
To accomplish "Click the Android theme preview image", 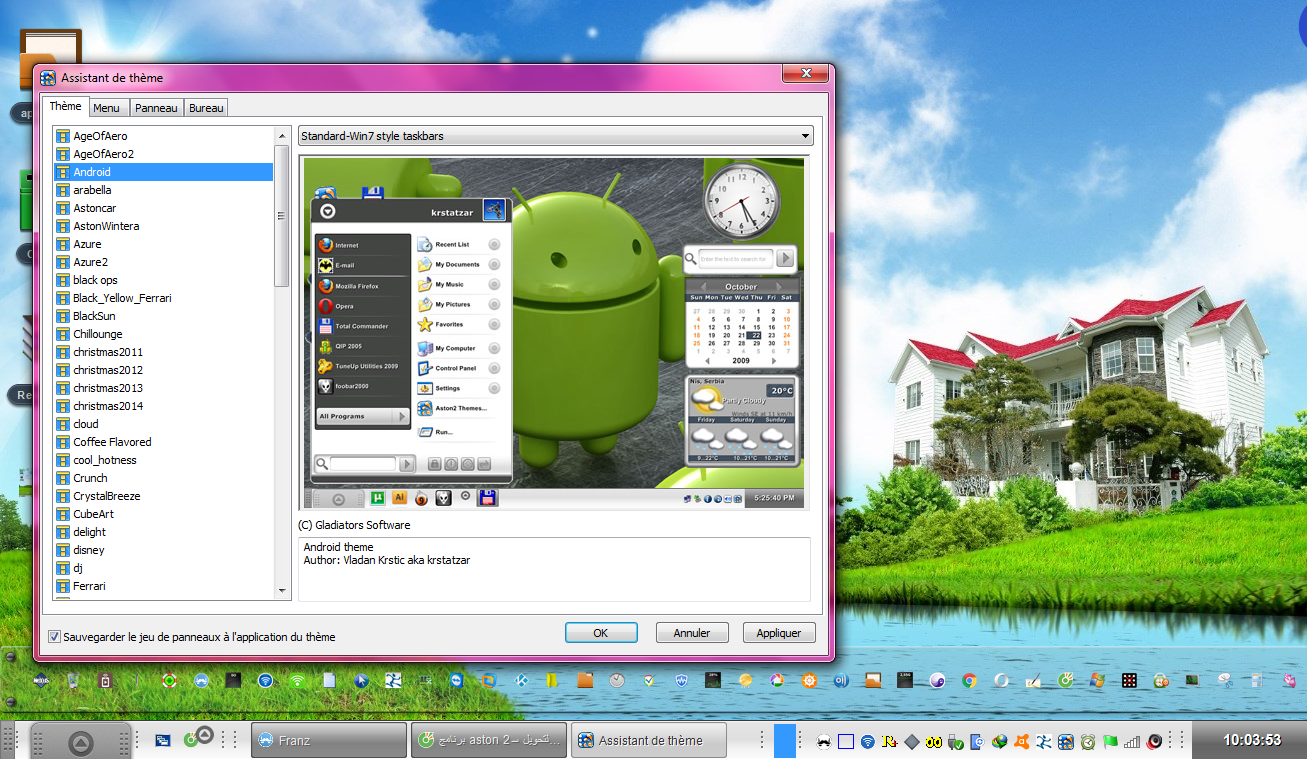I will (x=553, y=333).
